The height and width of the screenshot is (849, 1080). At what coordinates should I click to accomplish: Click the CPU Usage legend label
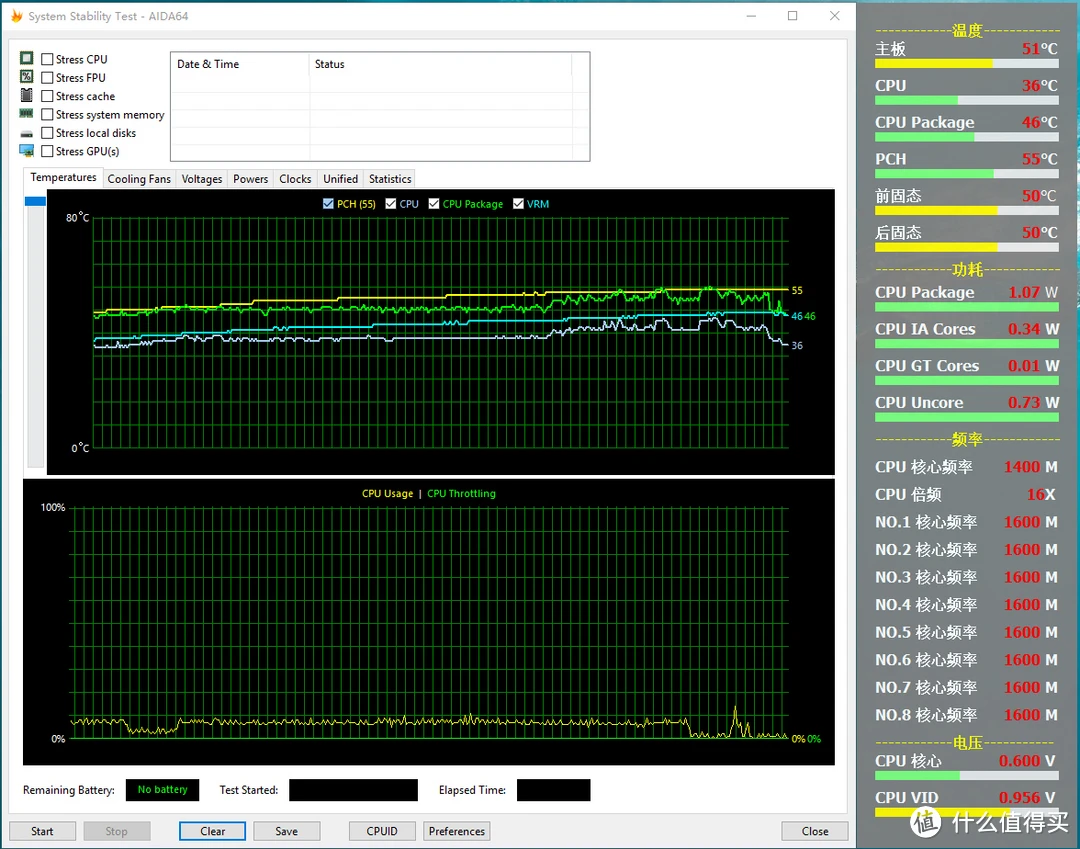(x=387, y=494)
